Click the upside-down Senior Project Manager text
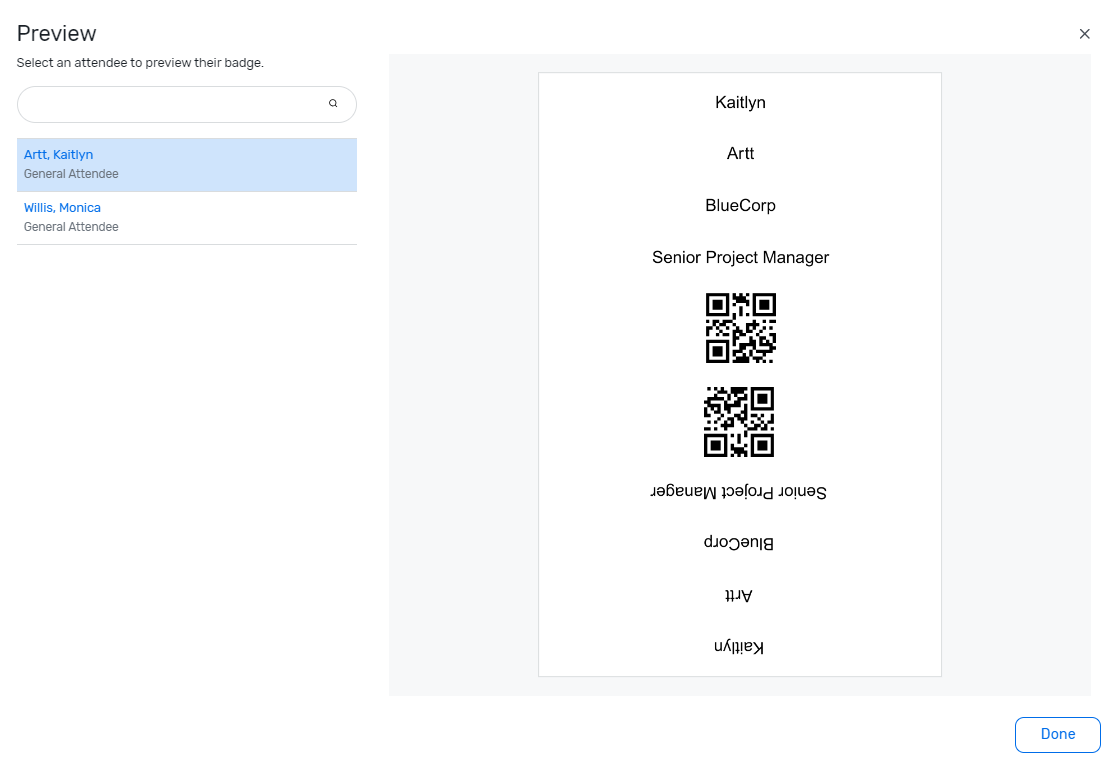 click(739, 492)
